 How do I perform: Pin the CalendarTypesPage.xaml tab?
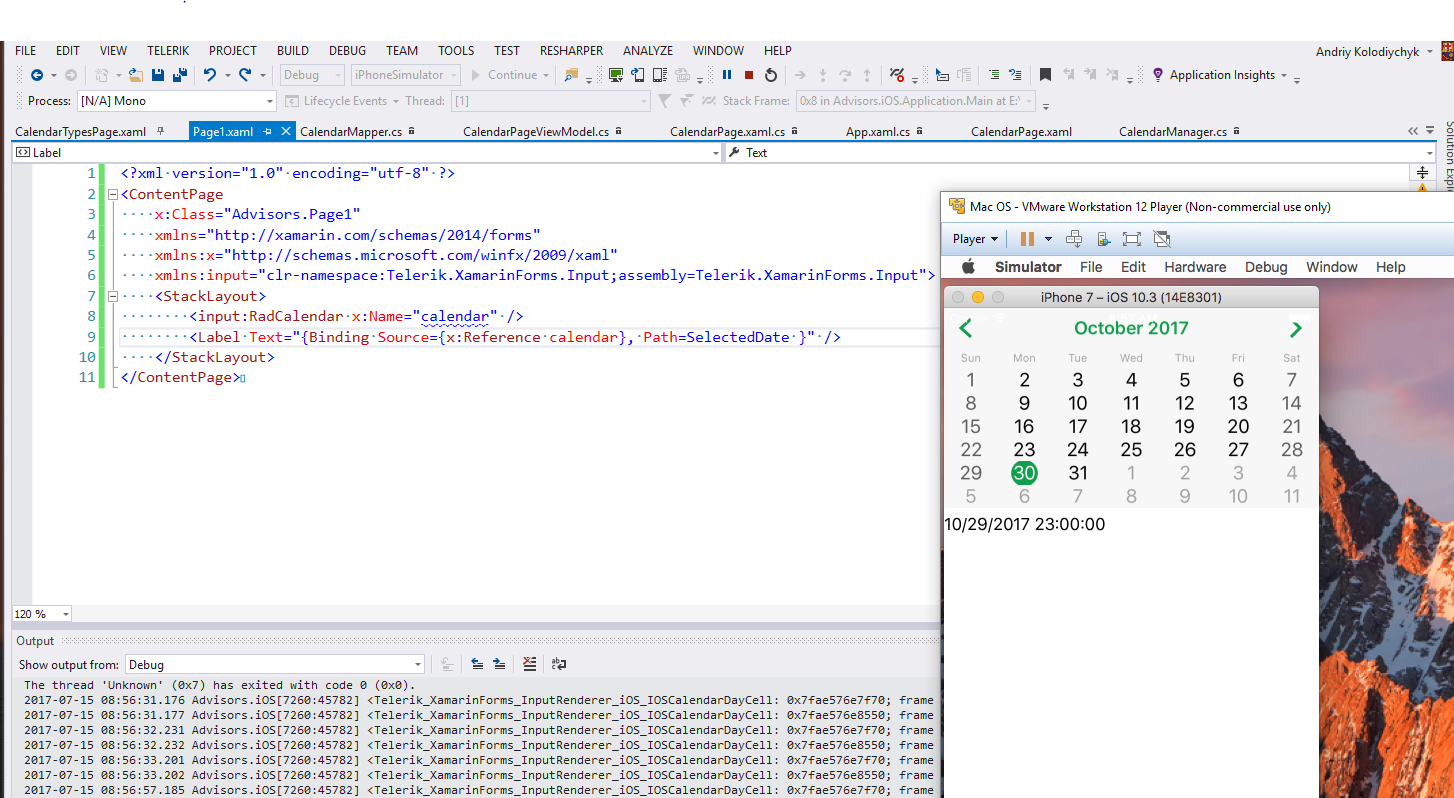coord(161,131)
